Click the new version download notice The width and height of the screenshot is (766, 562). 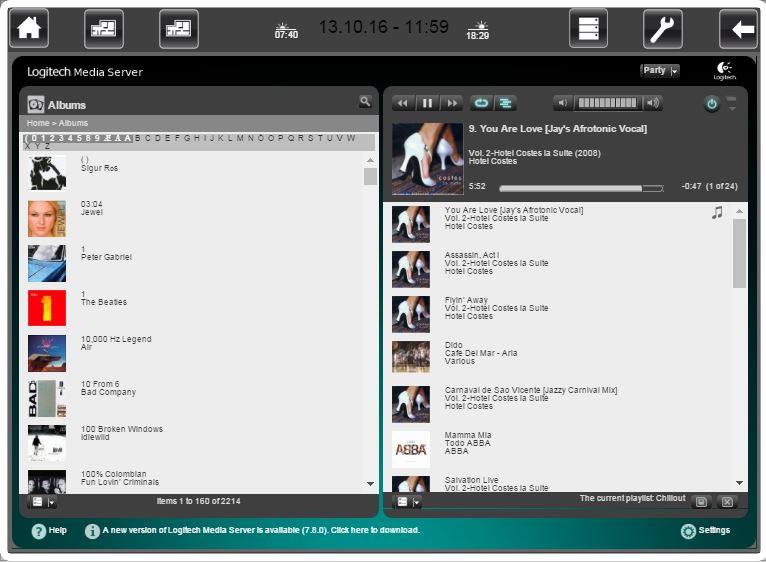[x=261, y=530]
